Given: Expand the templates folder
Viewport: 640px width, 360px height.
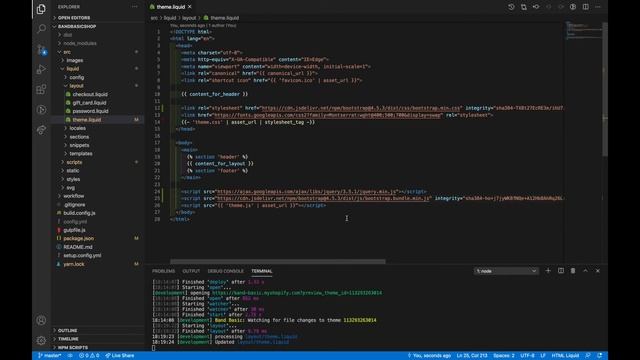Looking at the screenshot, I should click(98, 154).
